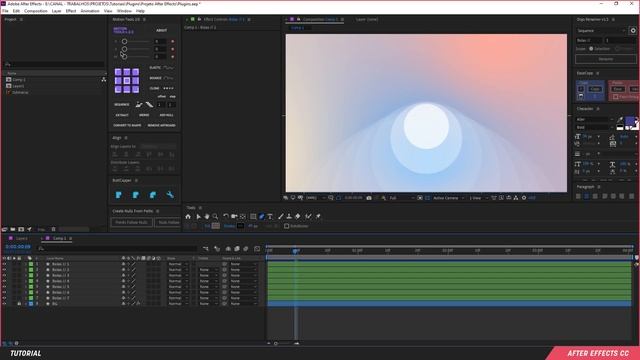
Task: Hide the BG layer eye
Action: pos(4,304)
